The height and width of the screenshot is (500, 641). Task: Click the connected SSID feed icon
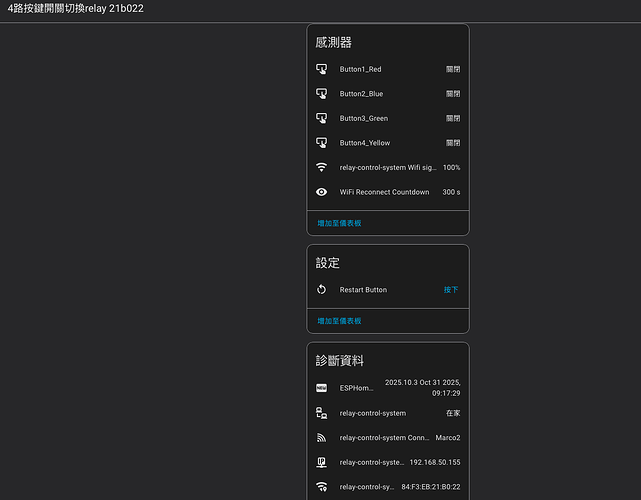(322, 437)
